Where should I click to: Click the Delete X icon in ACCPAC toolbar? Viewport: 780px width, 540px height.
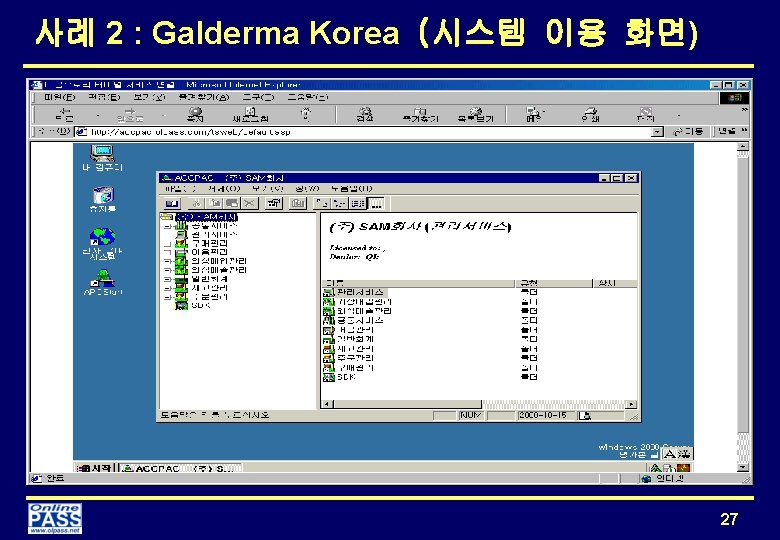pos(250,203)
